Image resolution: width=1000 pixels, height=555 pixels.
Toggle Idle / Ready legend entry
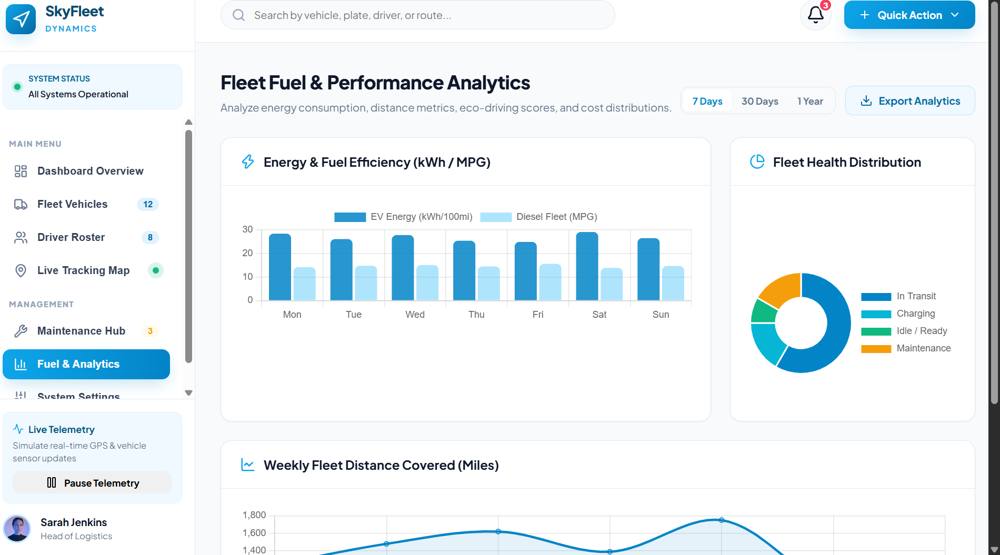coord(904,331)
